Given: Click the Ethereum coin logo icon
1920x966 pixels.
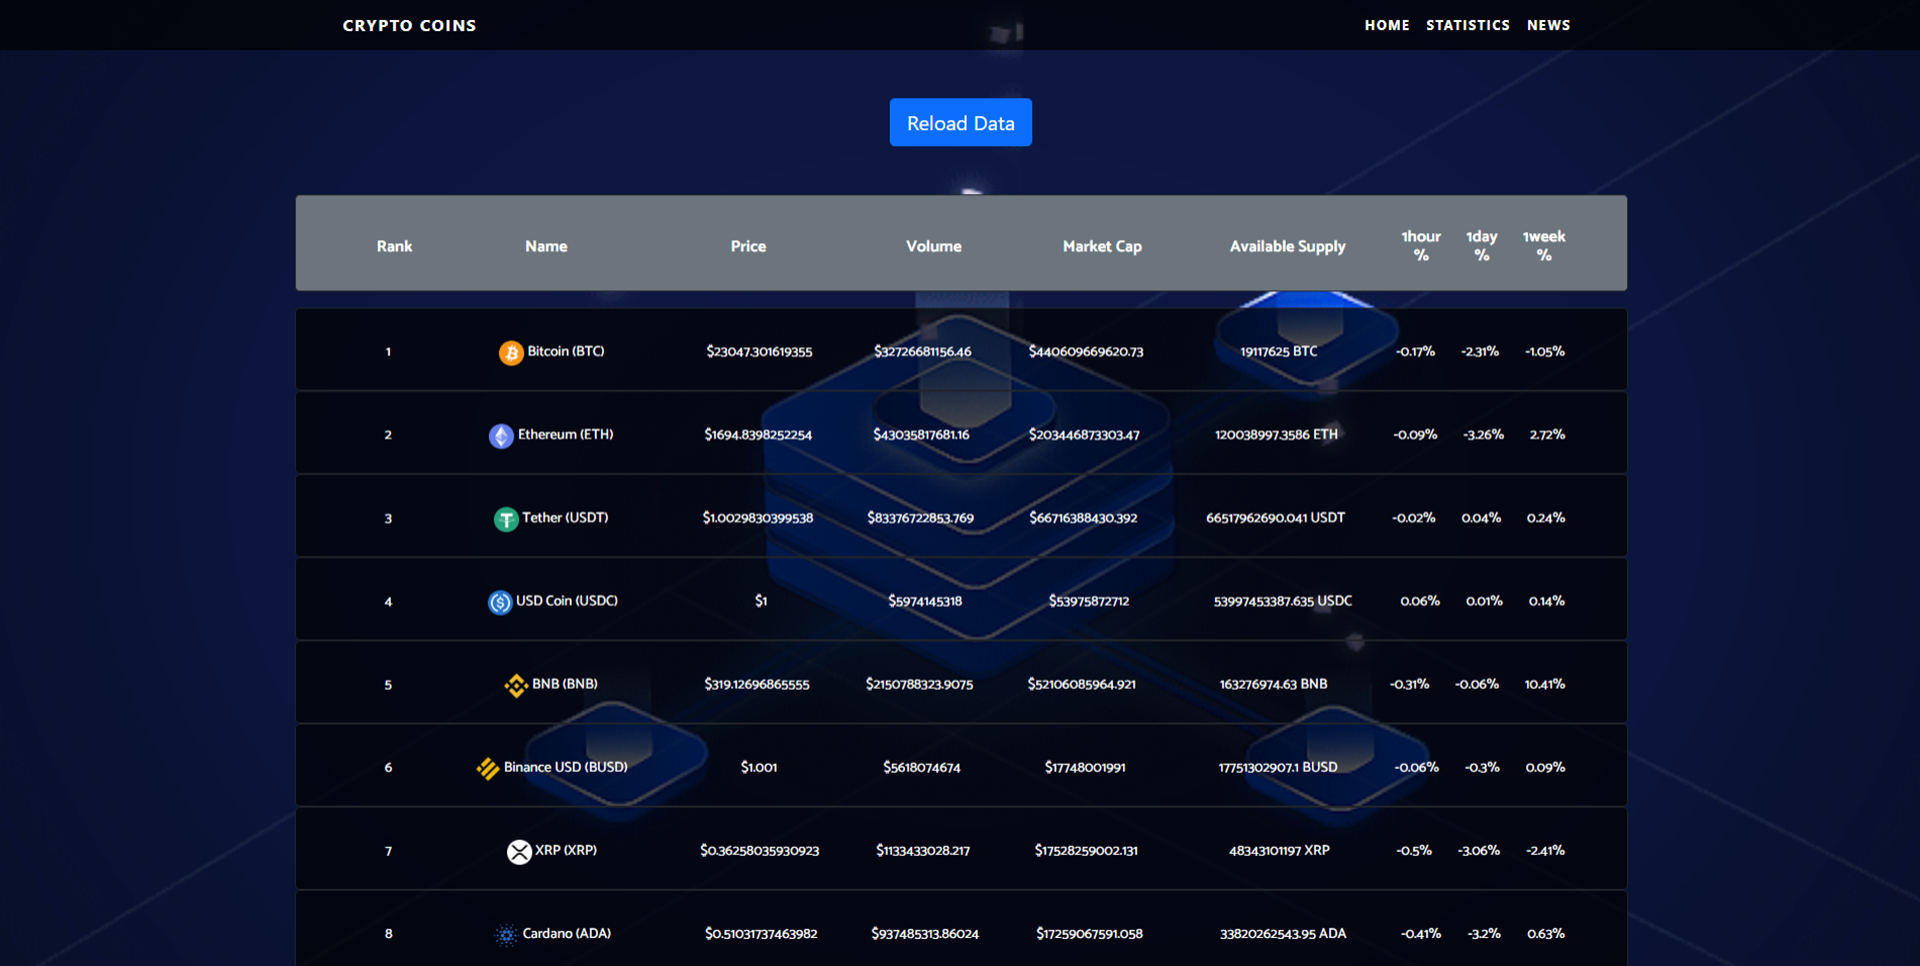Looking at the screenshot, I should (501, 436).
